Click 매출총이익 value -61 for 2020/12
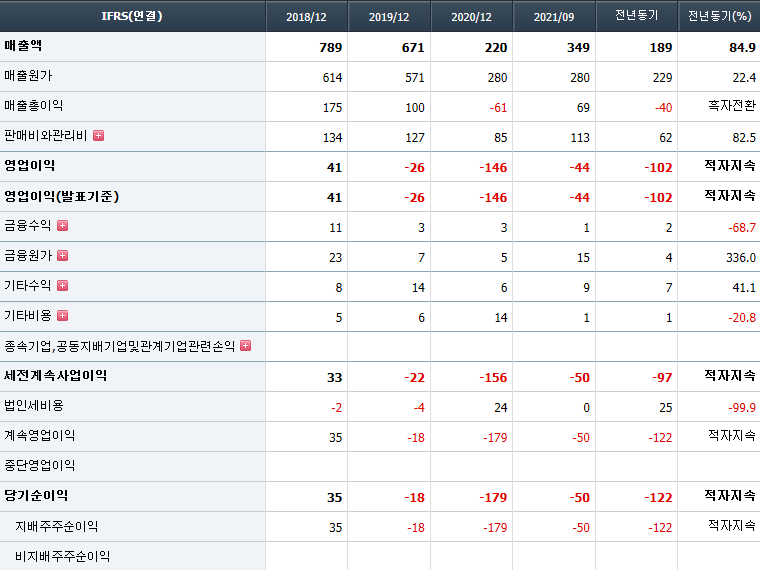The image size is (760, 570). (x=498, y=108)
